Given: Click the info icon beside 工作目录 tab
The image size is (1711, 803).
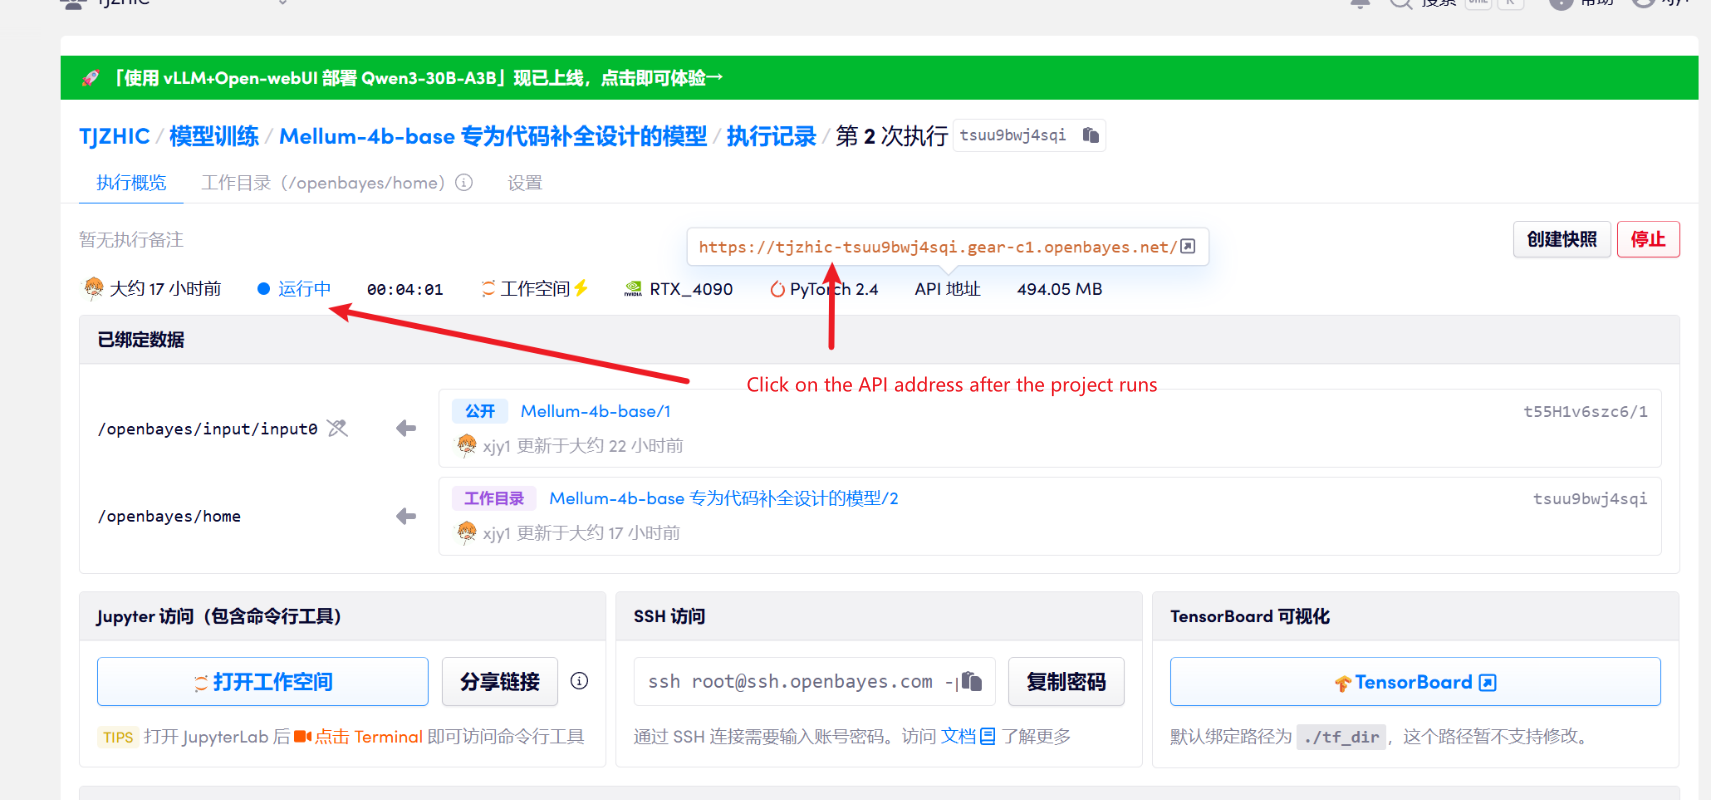Looking at the screenshot, I should (x=464, y=182).
